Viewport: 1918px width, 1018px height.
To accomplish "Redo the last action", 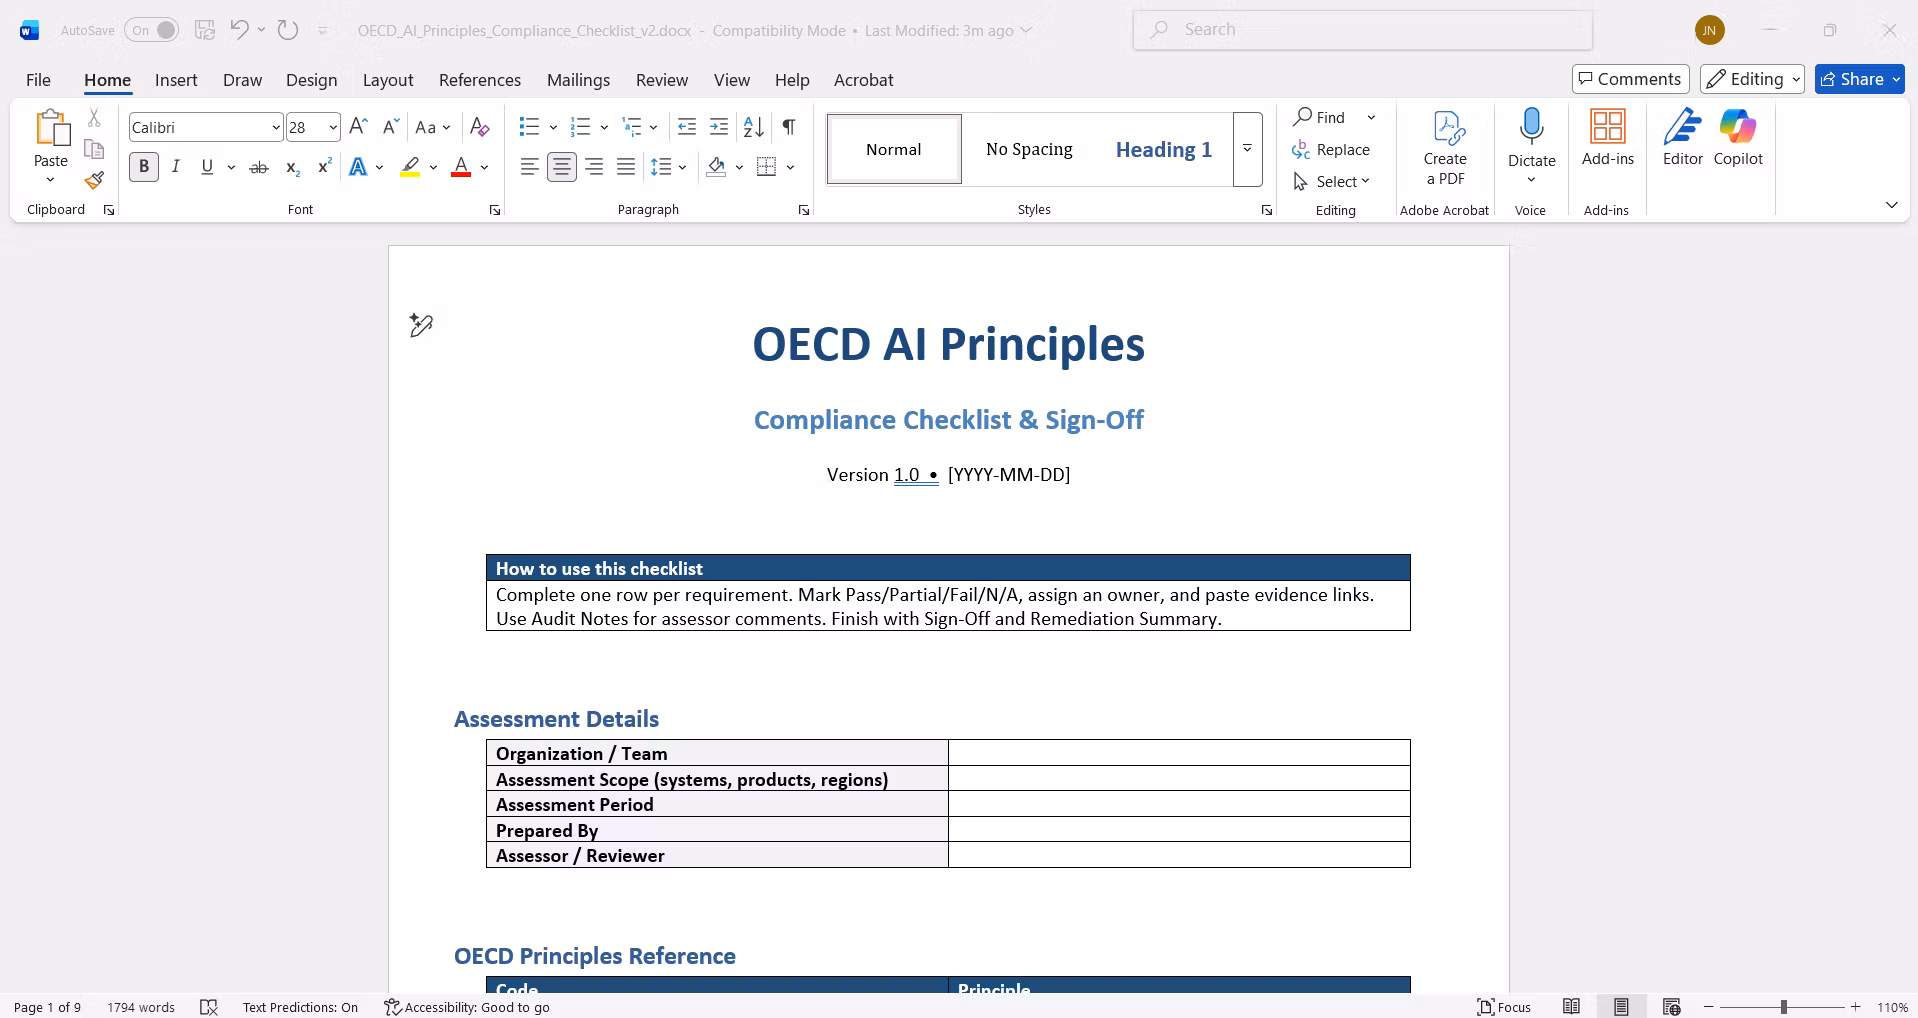I will pyautogui.click(x=288, y=30).
